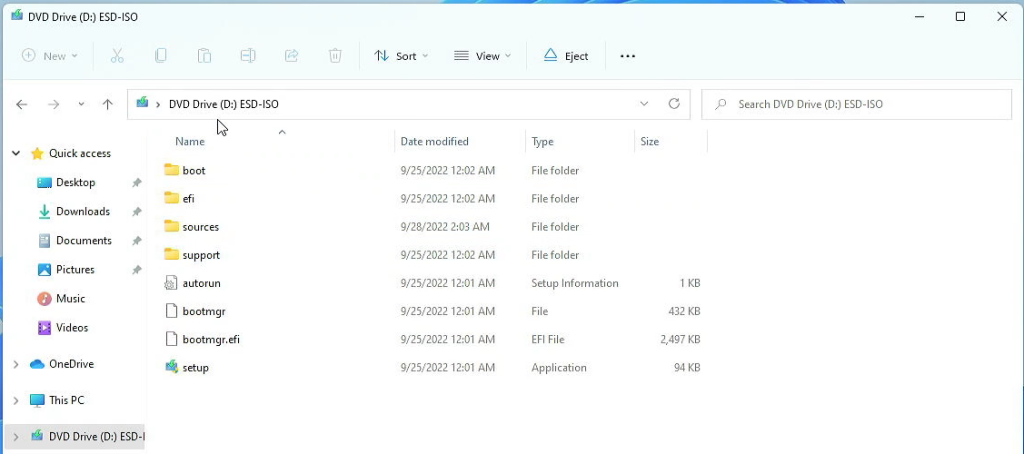Click the Delete trash icon

click(335, 56)
